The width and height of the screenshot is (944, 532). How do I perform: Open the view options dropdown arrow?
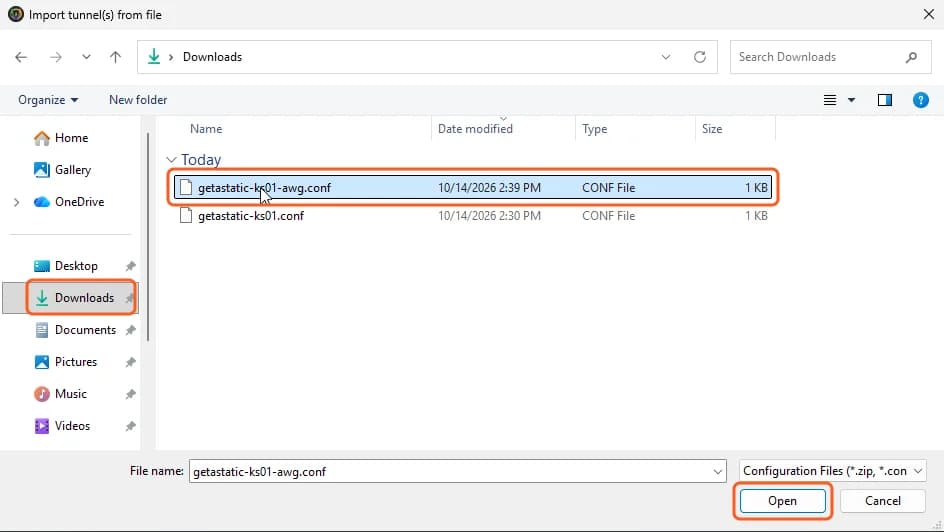click(851, 100)
